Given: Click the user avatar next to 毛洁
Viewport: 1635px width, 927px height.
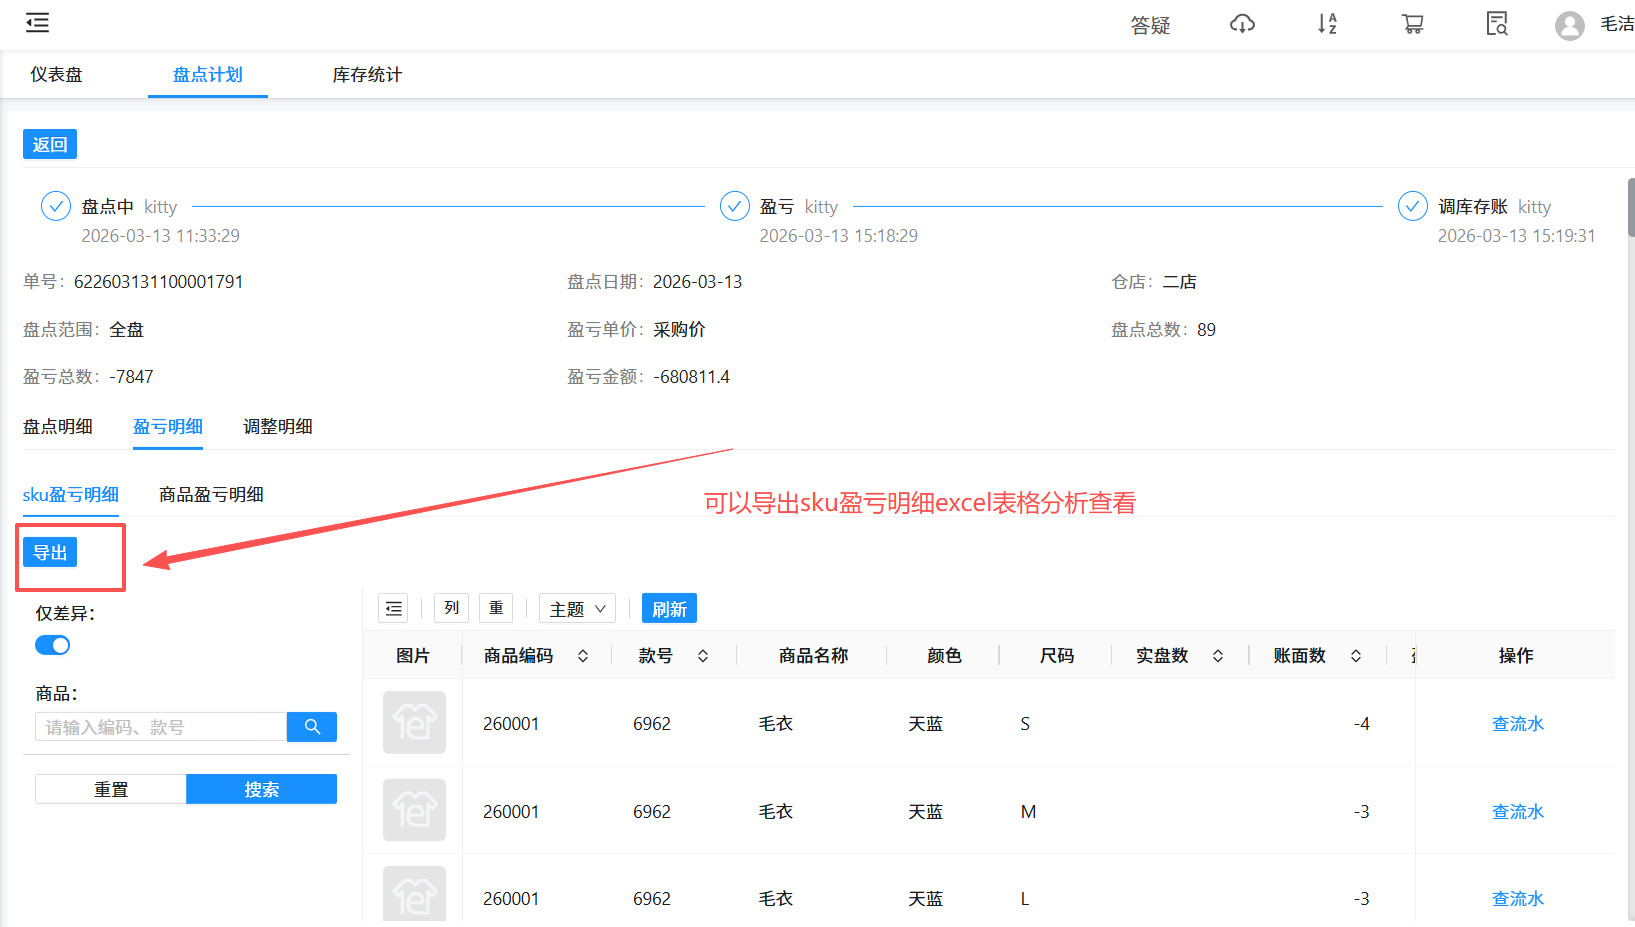Looking at the screenshot, I should [1569, 26].
